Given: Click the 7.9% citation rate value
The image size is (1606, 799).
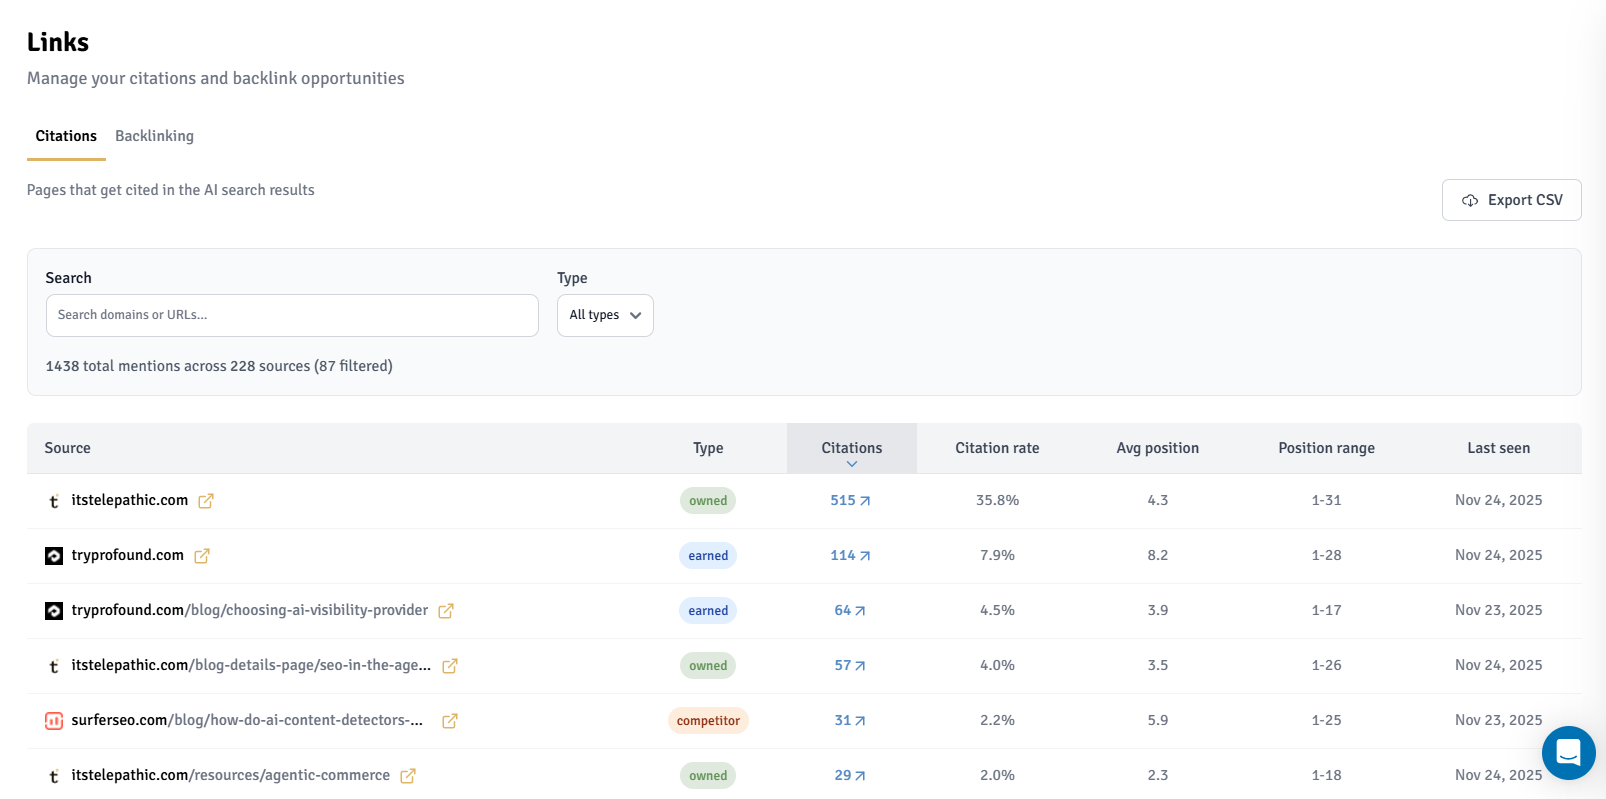Looking at the screenshot, I should click(x=997, y=555).
